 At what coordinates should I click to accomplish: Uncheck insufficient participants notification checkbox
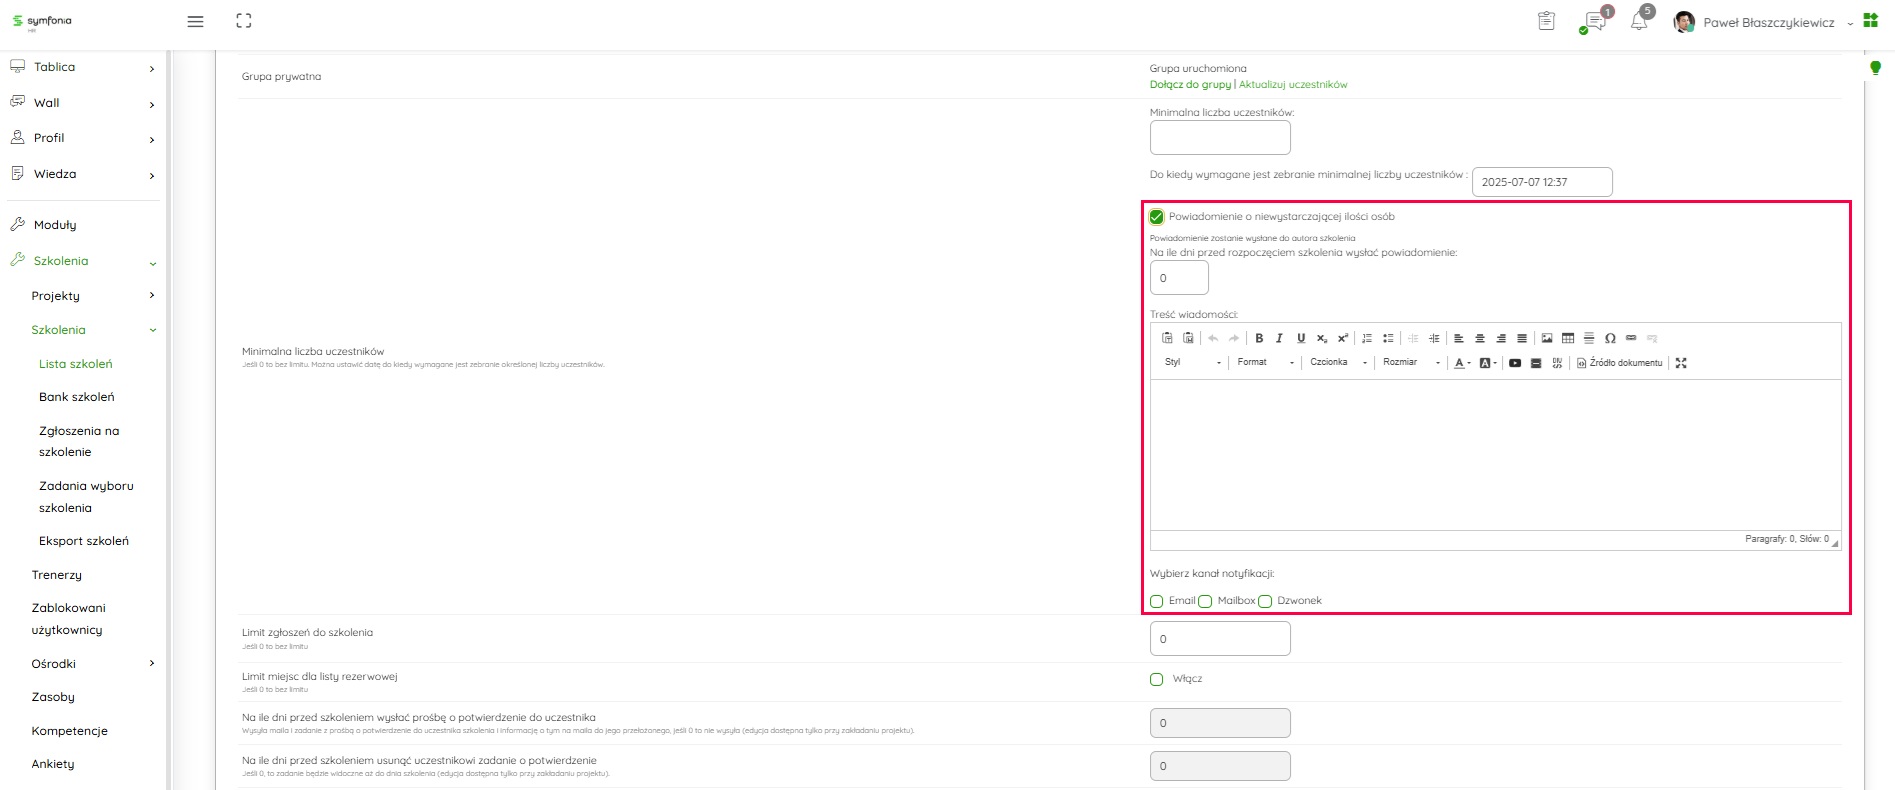[1157, 217]
